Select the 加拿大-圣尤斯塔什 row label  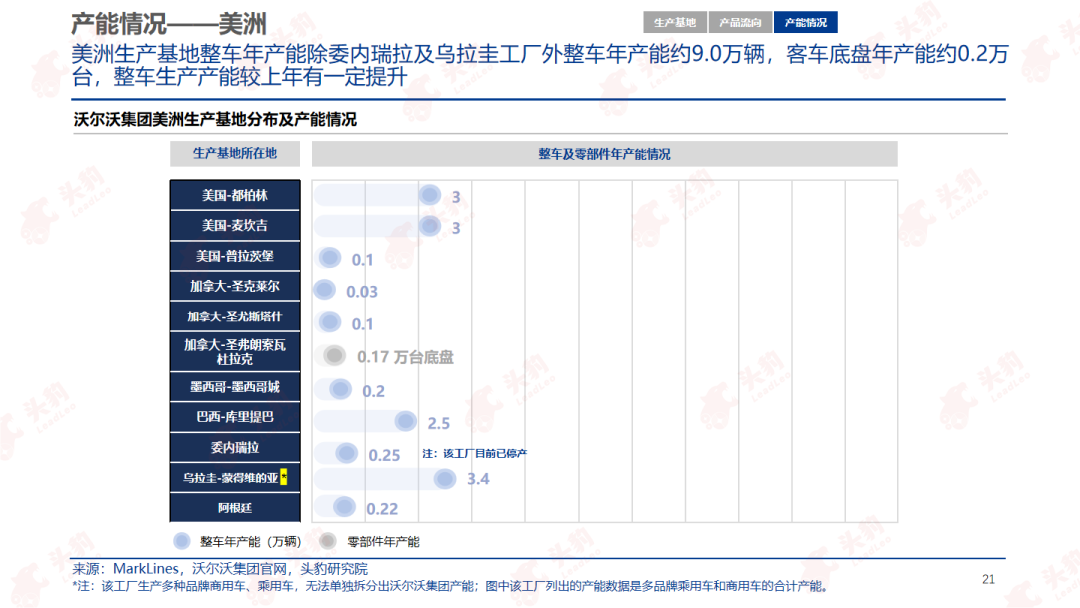(235, 317)
